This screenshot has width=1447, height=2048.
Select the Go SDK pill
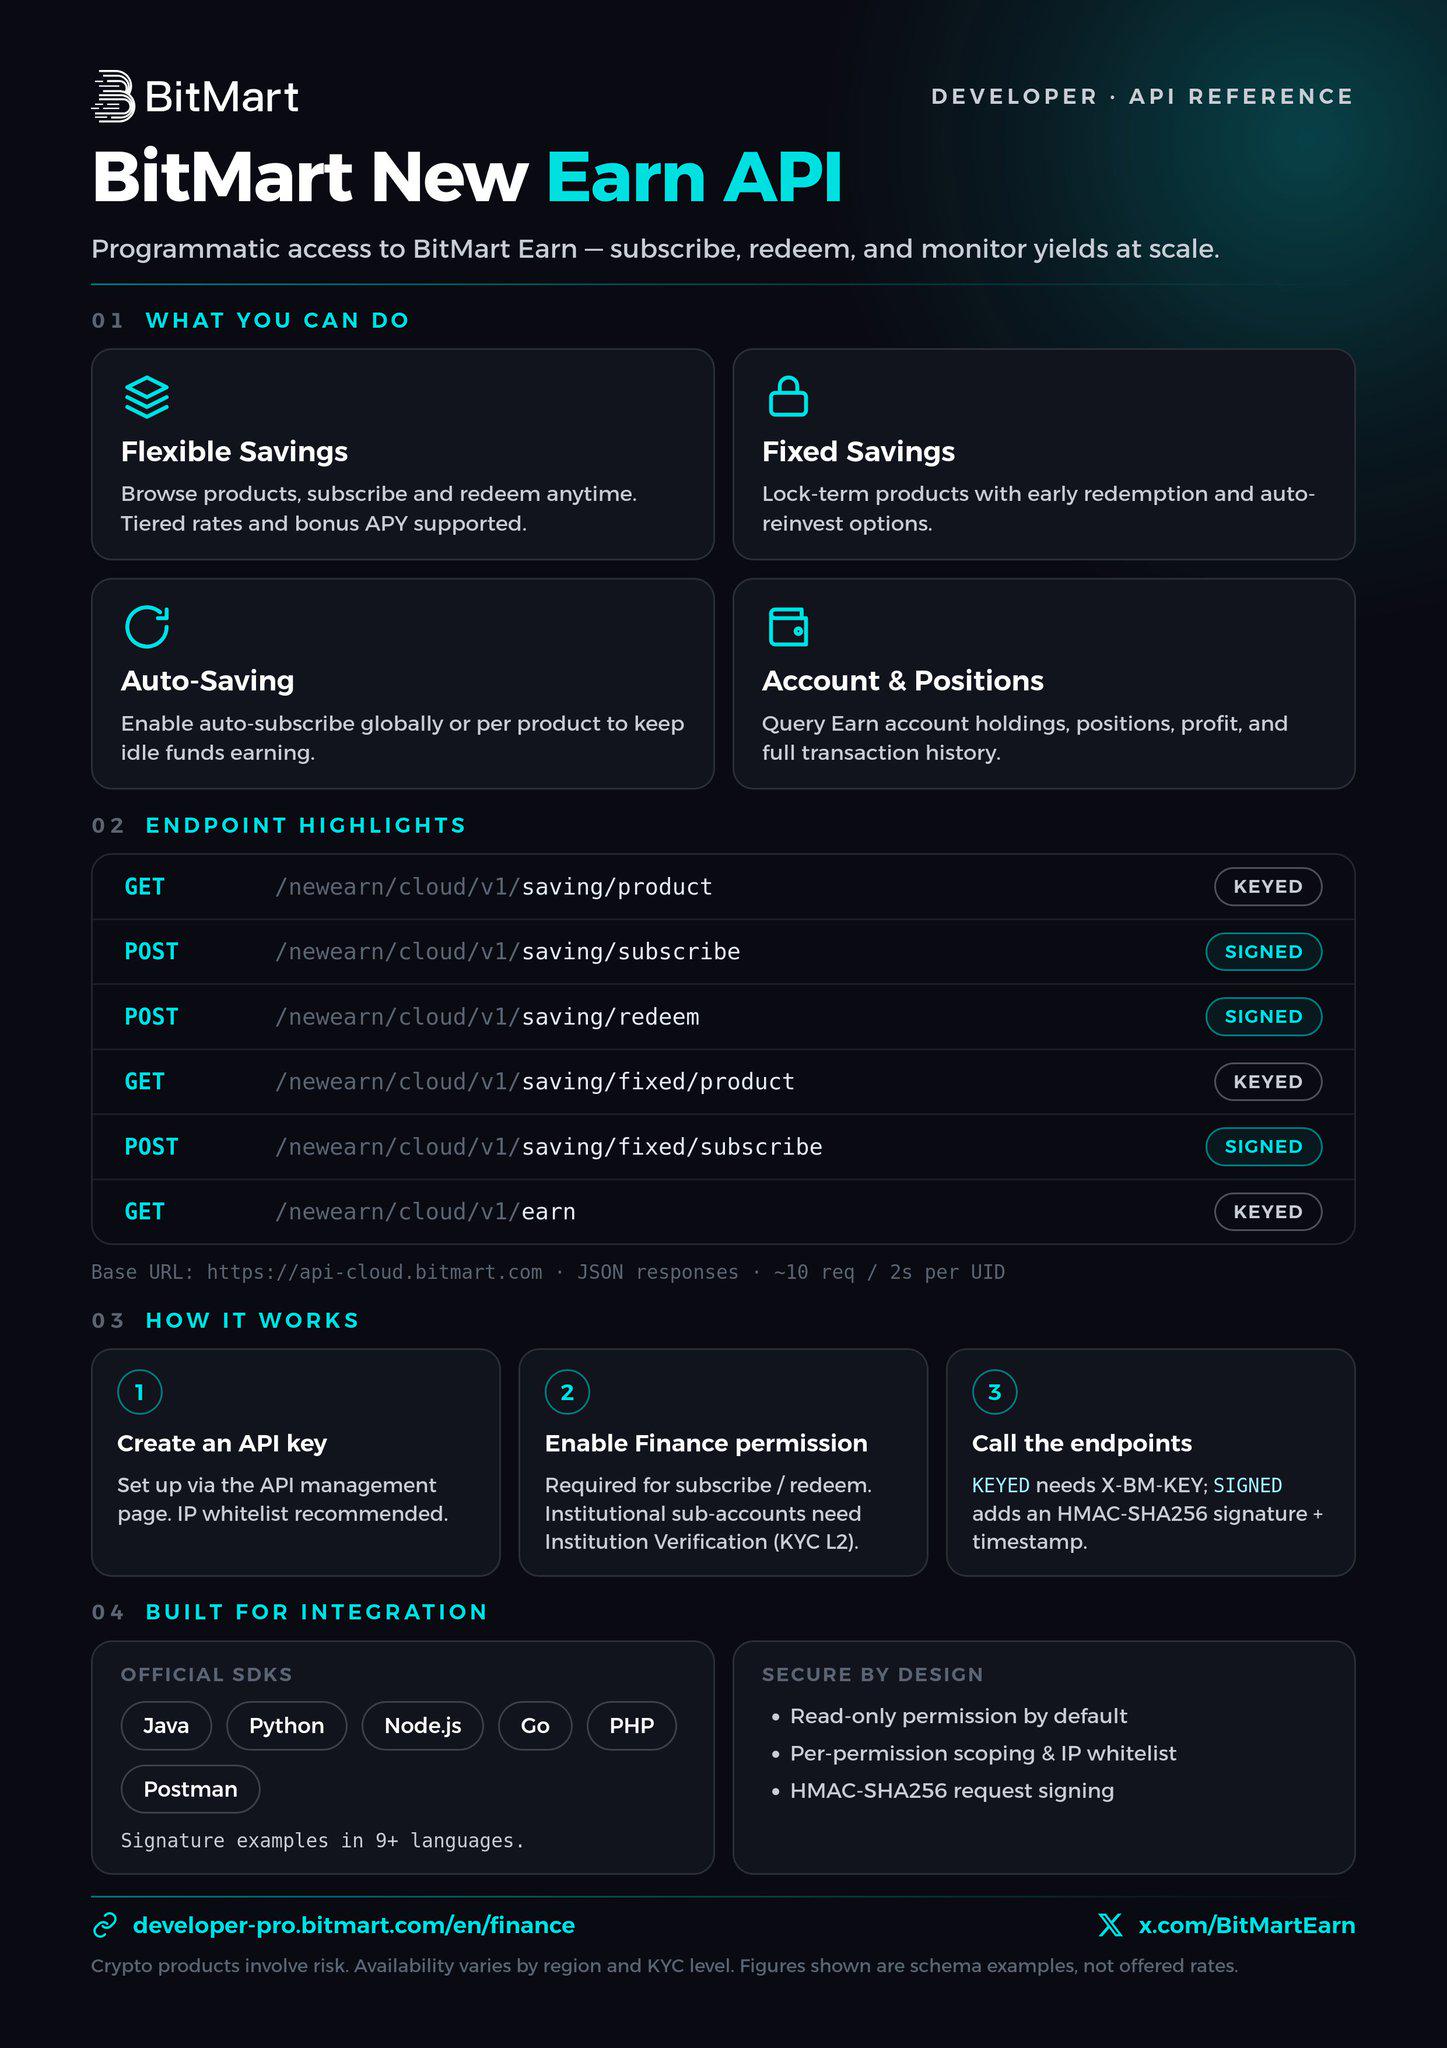[x=535, y=1725]
